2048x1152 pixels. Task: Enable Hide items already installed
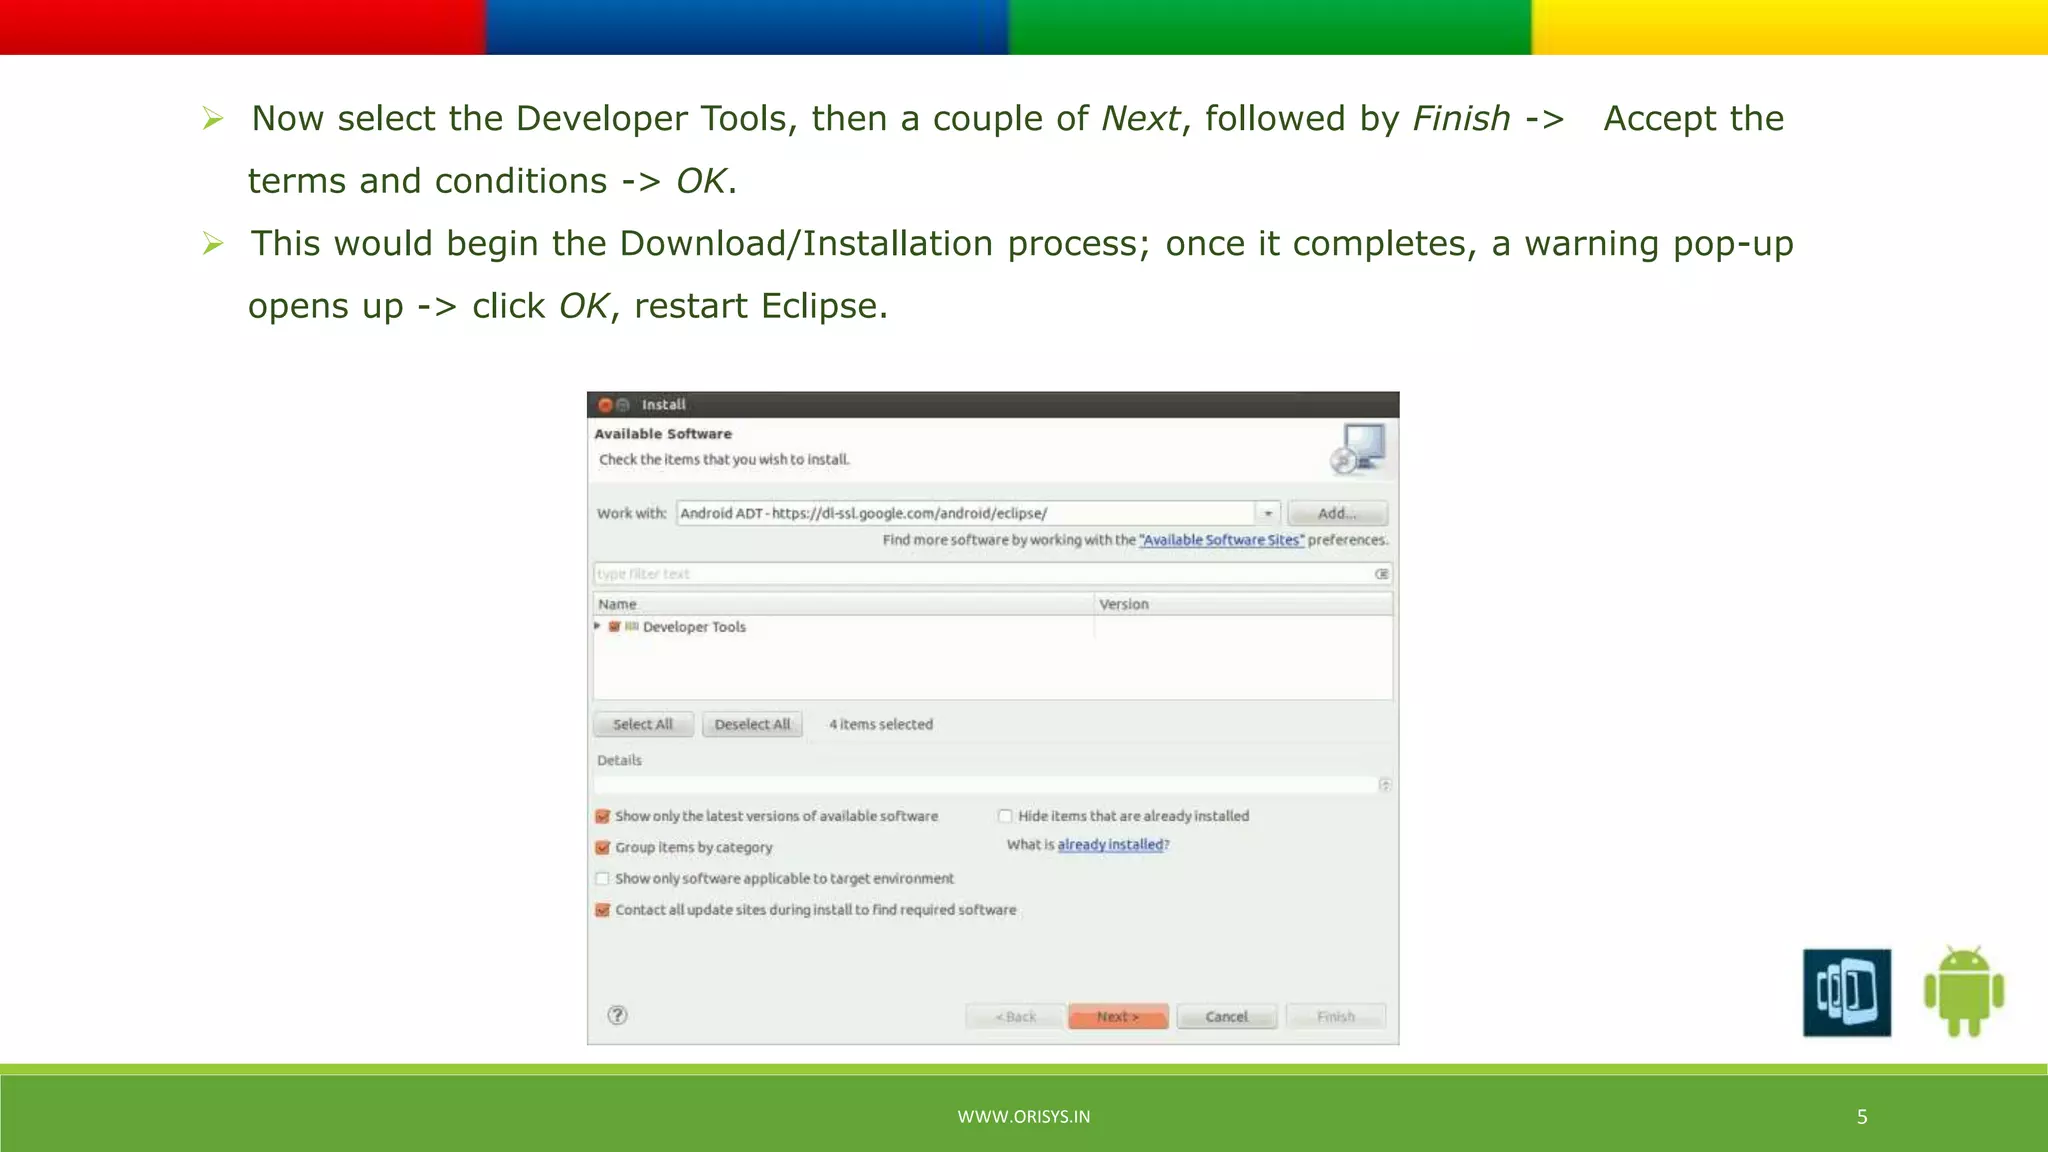click(1005, 816)
